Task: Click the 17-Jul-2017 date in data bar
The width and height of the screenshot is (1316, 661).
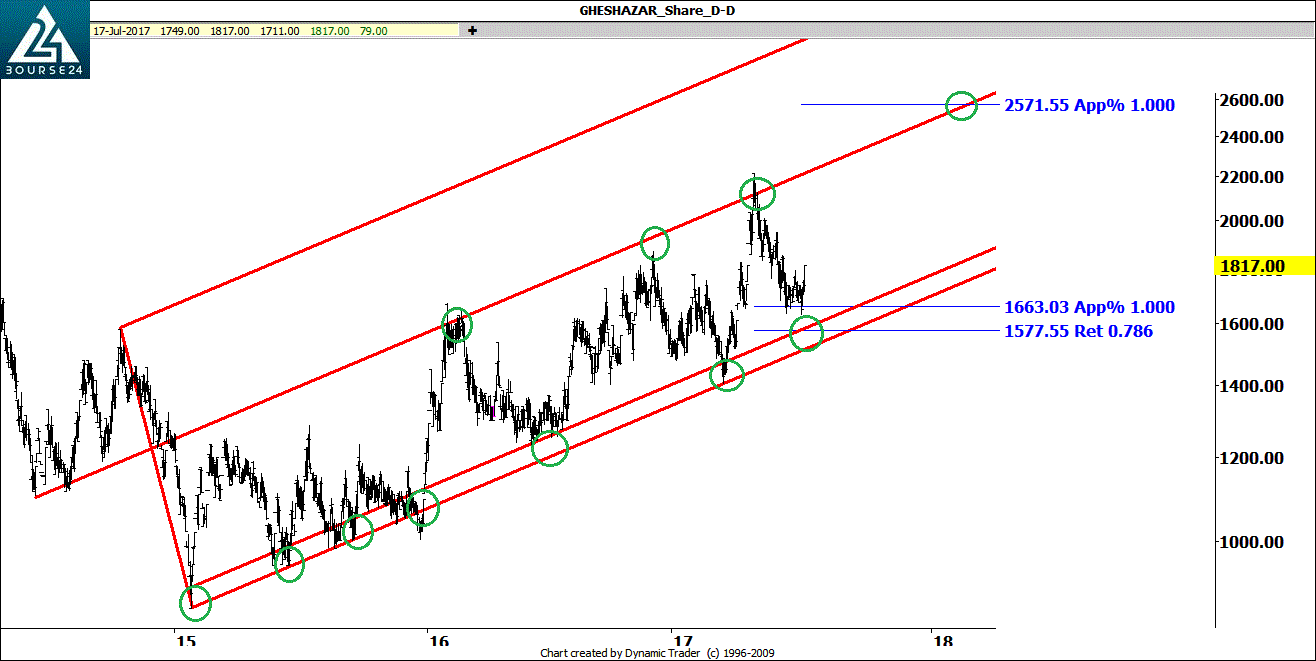Action: point(121,31)
